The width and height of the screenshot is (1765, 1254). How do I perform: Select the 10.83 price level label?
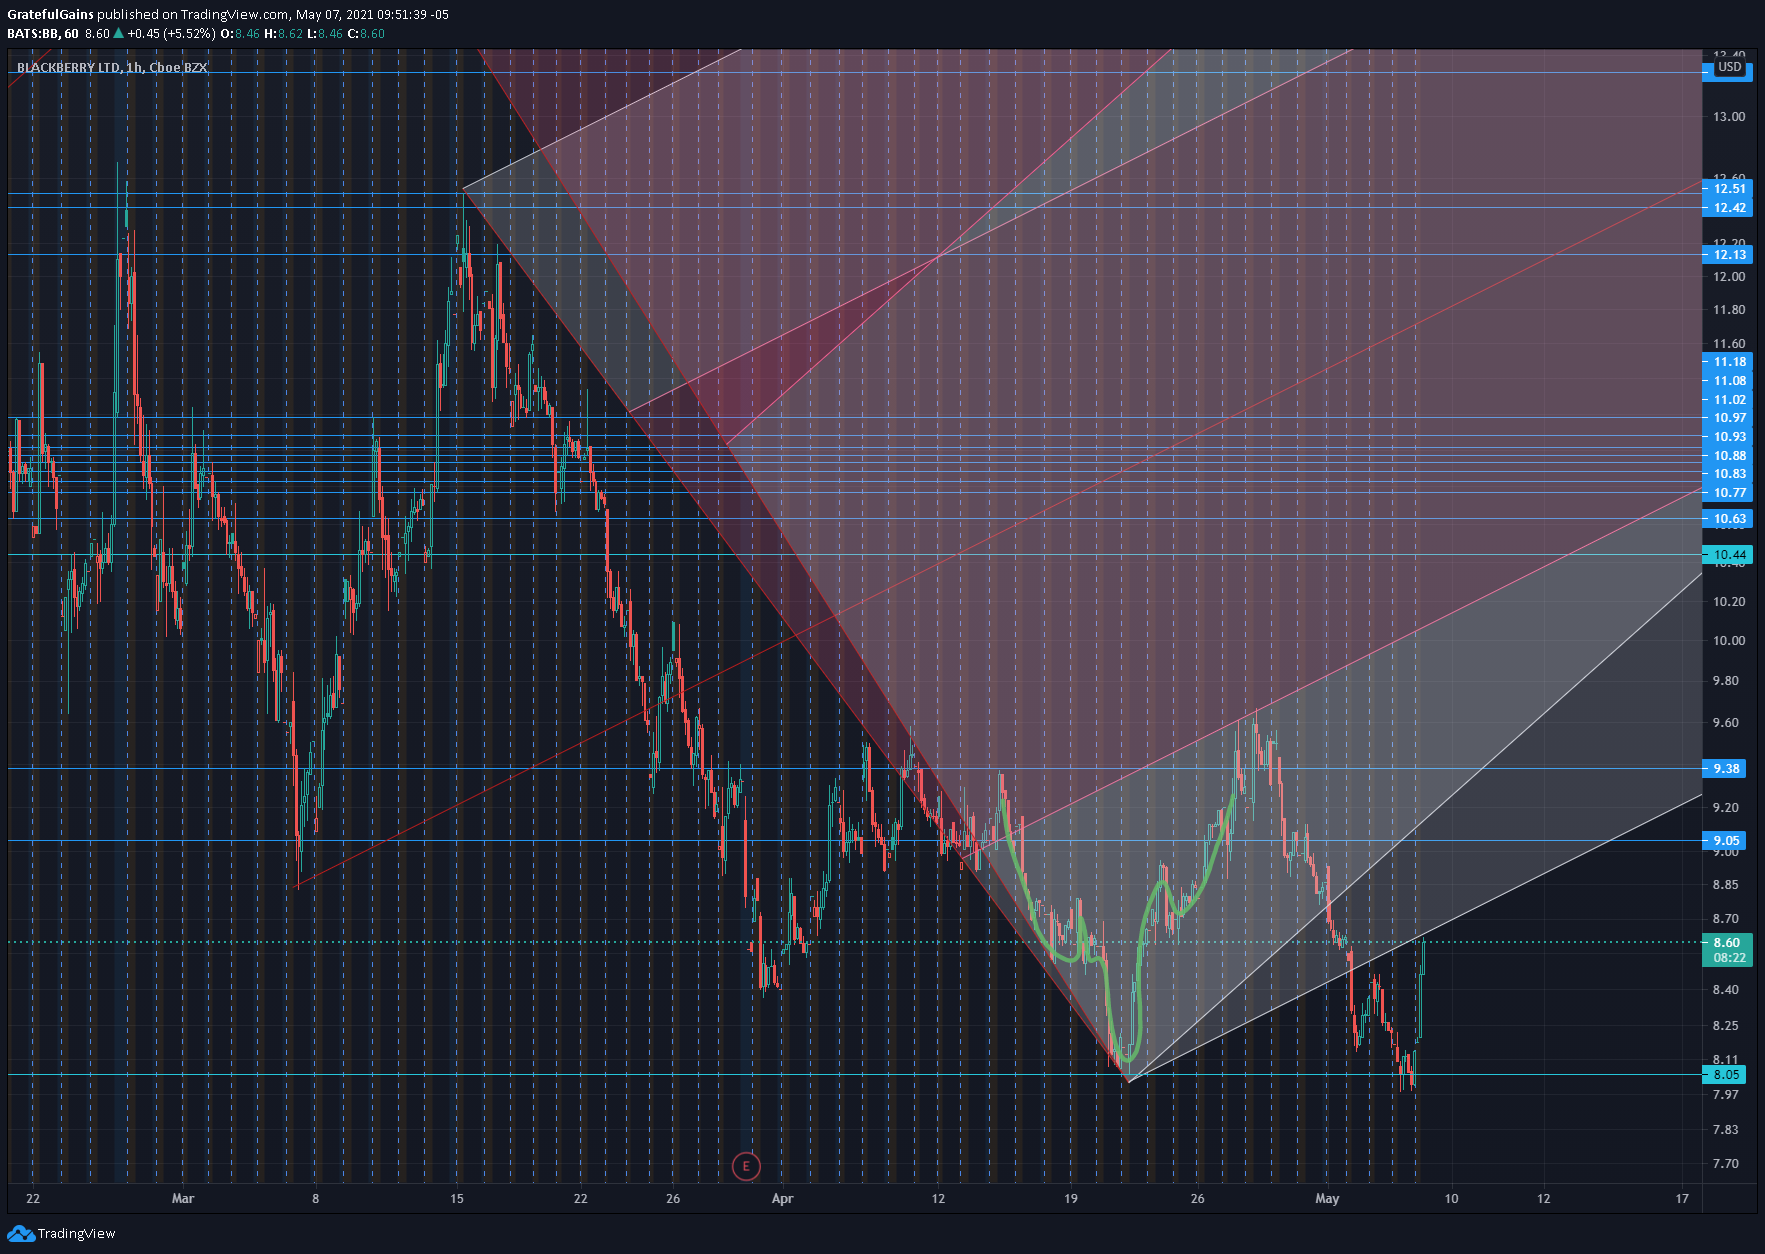tap(1727, 474)
